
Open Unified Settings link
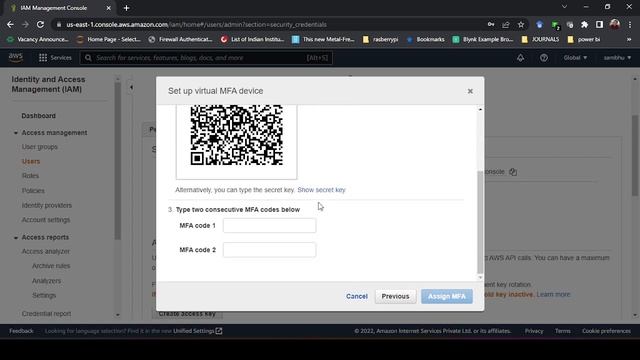[x=198, y=331]
